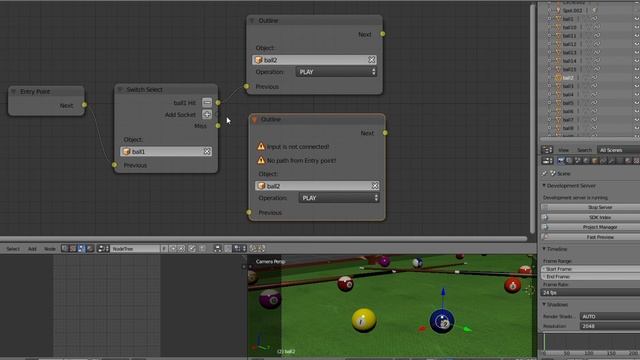Click the paste nodes icon in header

click(x=261, y=249)
